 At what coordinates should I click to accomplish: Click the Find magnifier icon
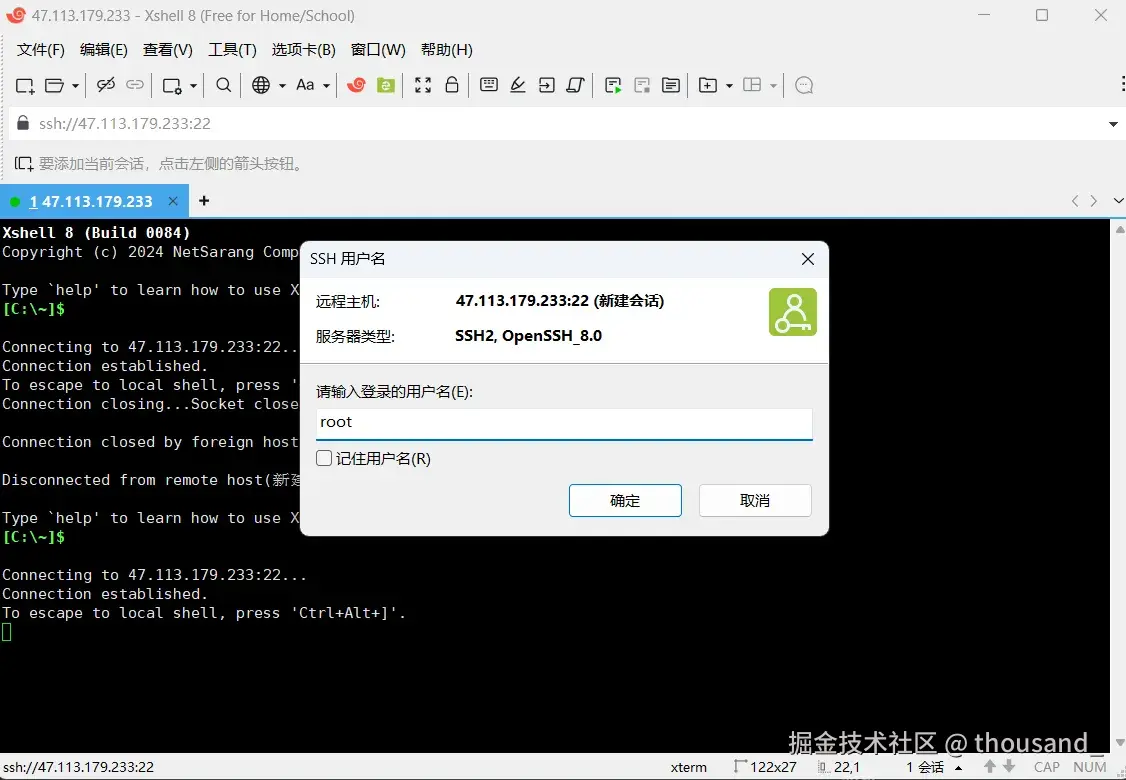223,85
